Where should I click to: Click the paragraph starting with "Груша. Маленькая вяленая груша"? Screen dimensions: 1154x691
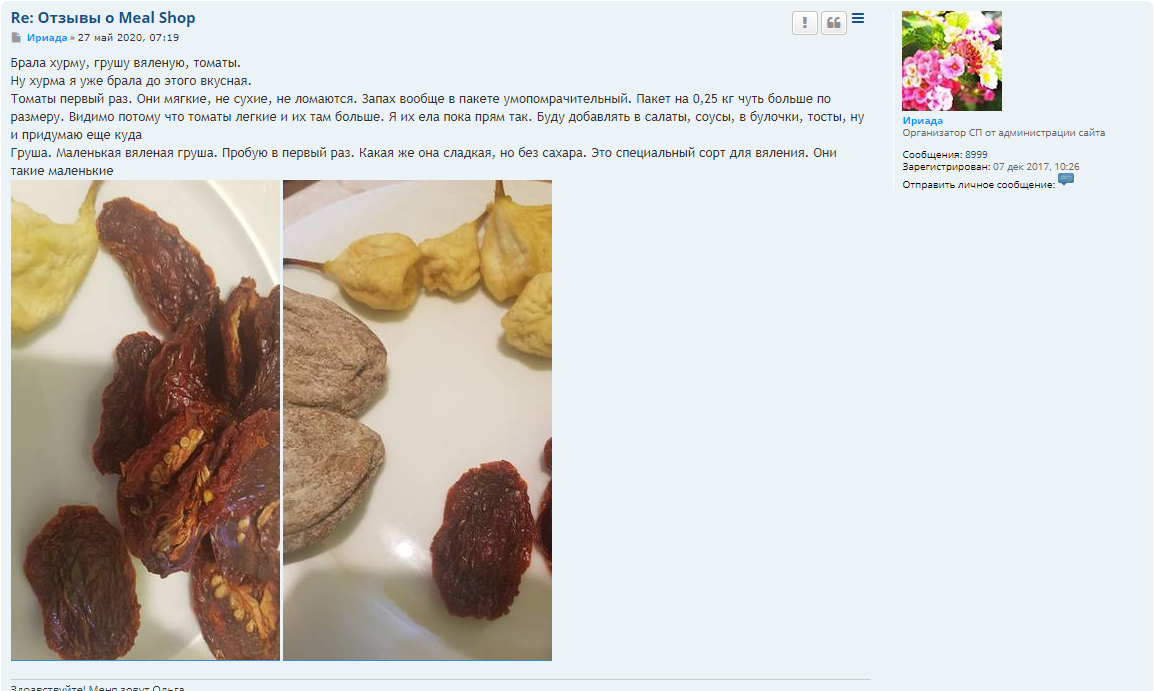tap(423, 161)
